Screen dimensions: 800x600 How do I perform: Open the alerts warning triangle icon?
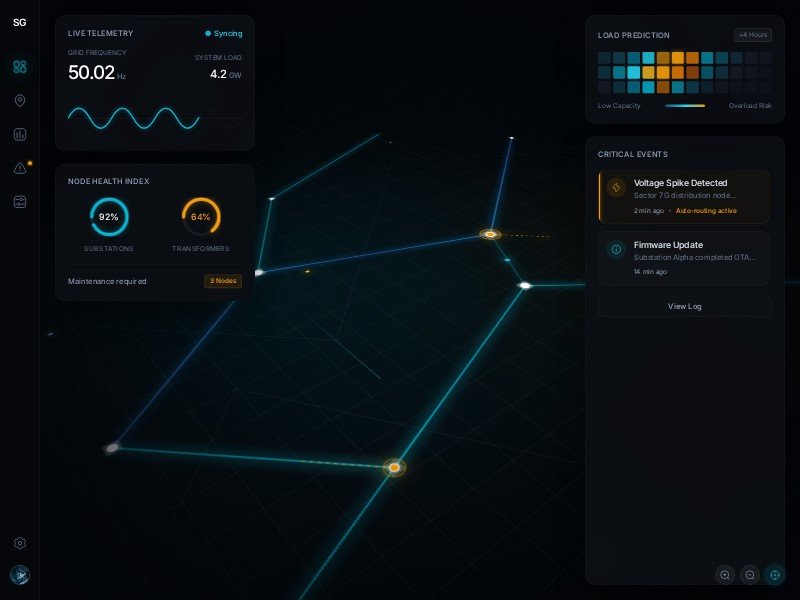pyautogui.click(x=20, y=168)
